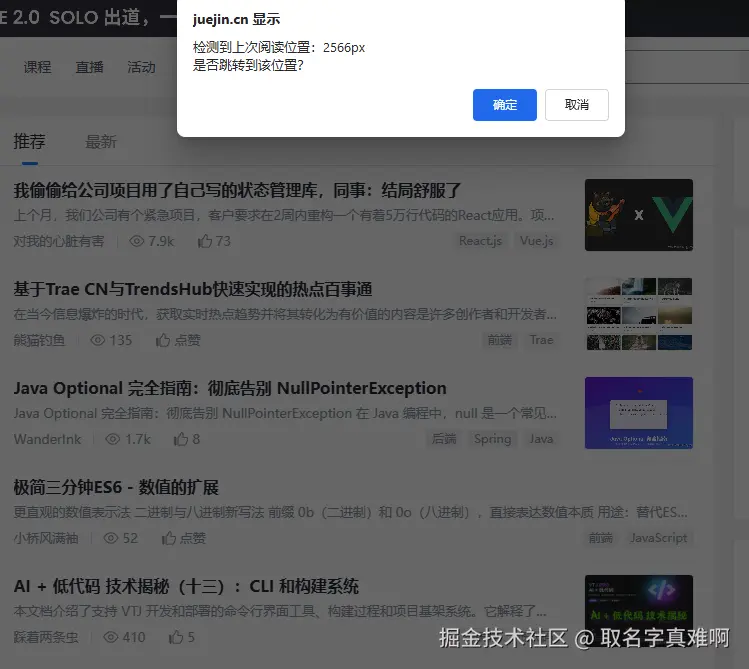749x669 pixels.
Task: Open author profile 熊猫钓鱼
Action: click(39, 340)
